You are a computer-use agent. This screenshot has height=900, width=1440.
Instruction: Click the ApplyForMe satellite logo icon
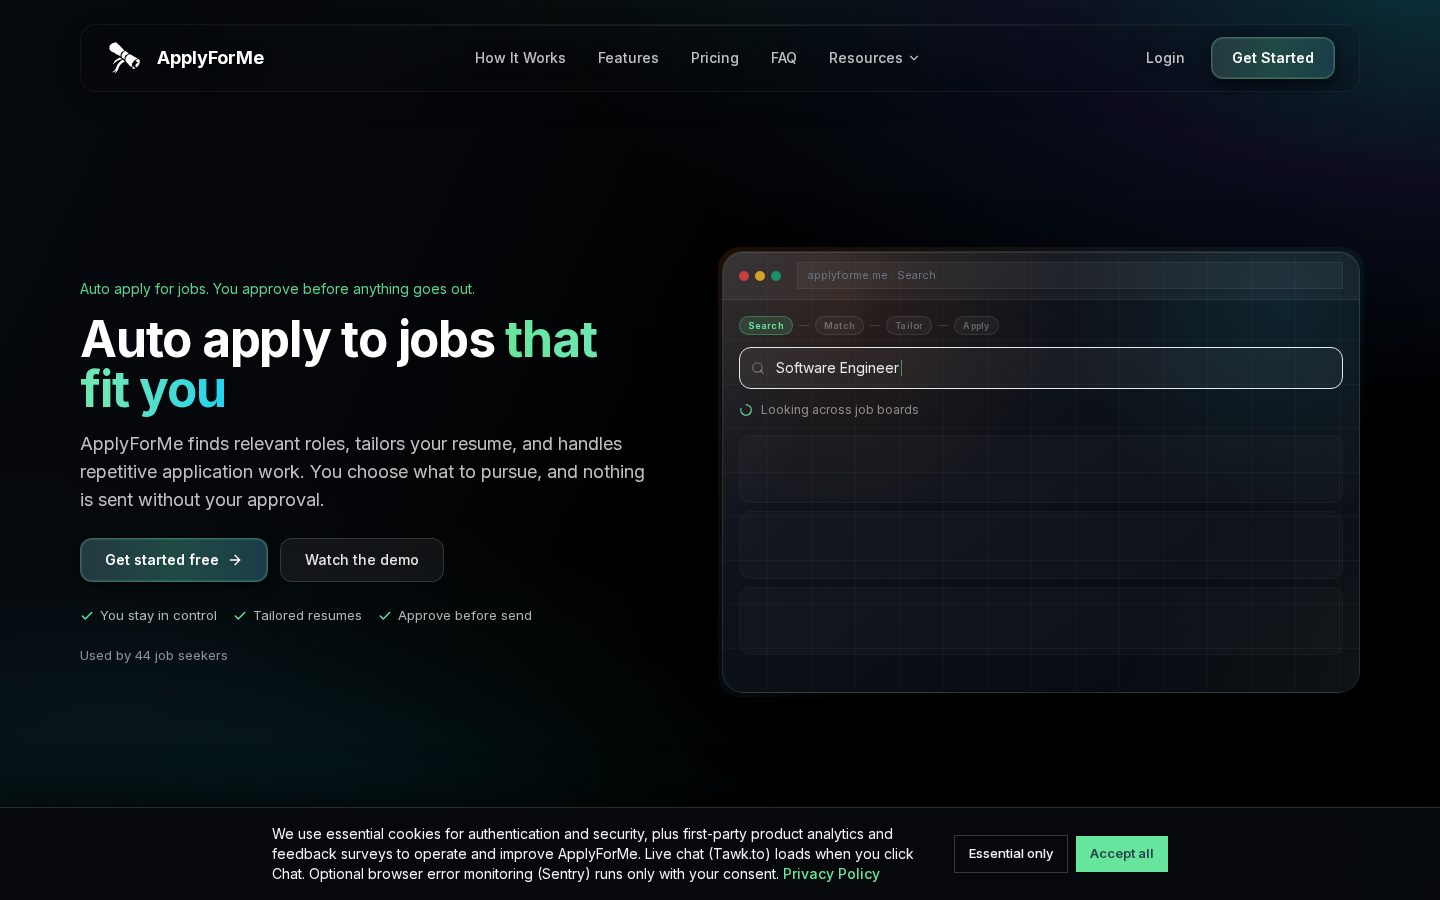(124, 58)
